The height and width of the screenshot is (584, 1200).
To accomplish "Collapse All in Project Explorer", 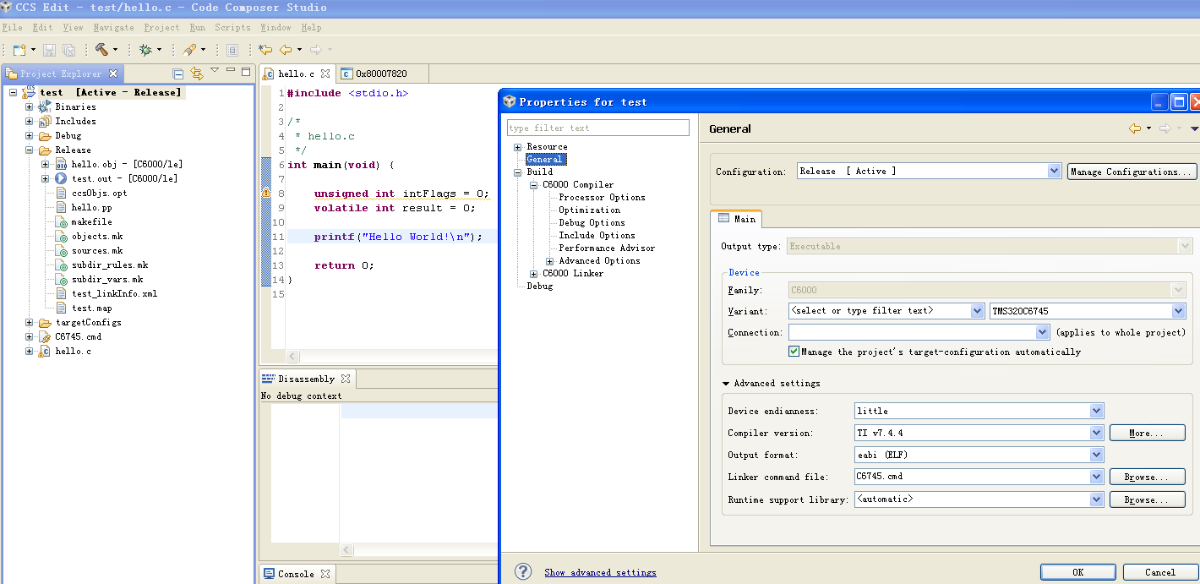I will coord(178,73).
